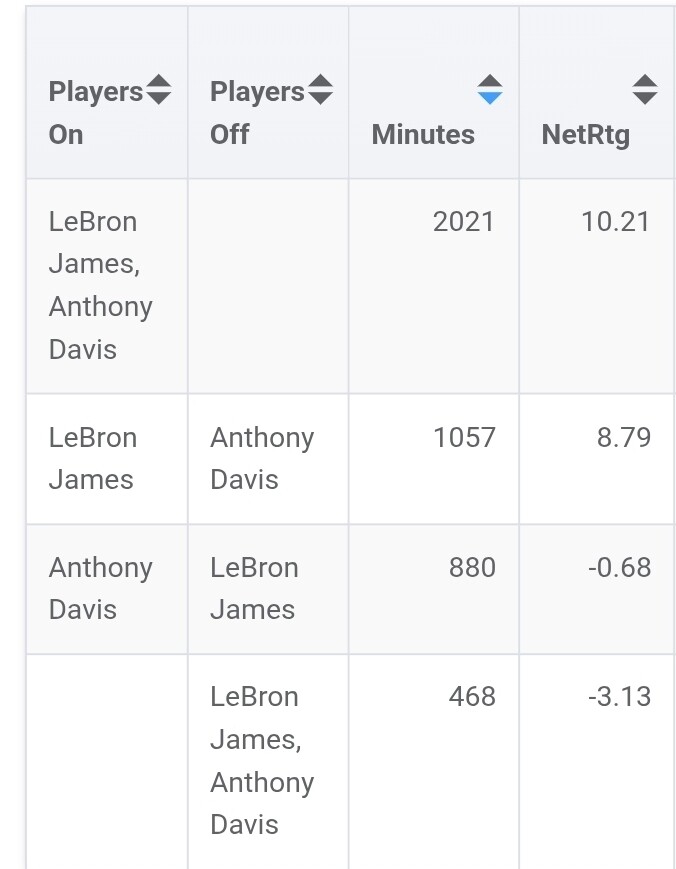This screenshot has height=869, width=676.
Task: Select the Minutes column header label
Action: coord(423,134)
